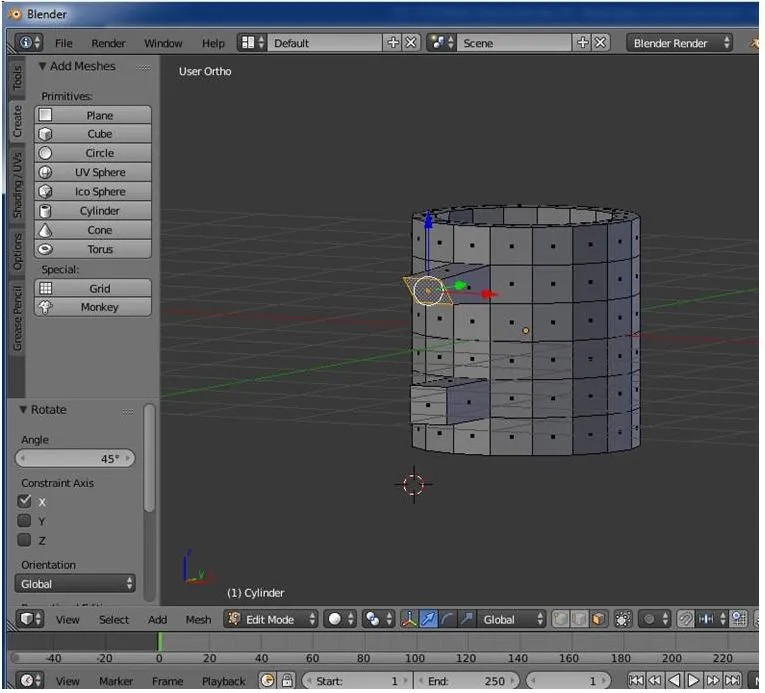765x693 pixels.
Task: Enable the Y constraint axis checkbox
Action: tap(24, 521)
